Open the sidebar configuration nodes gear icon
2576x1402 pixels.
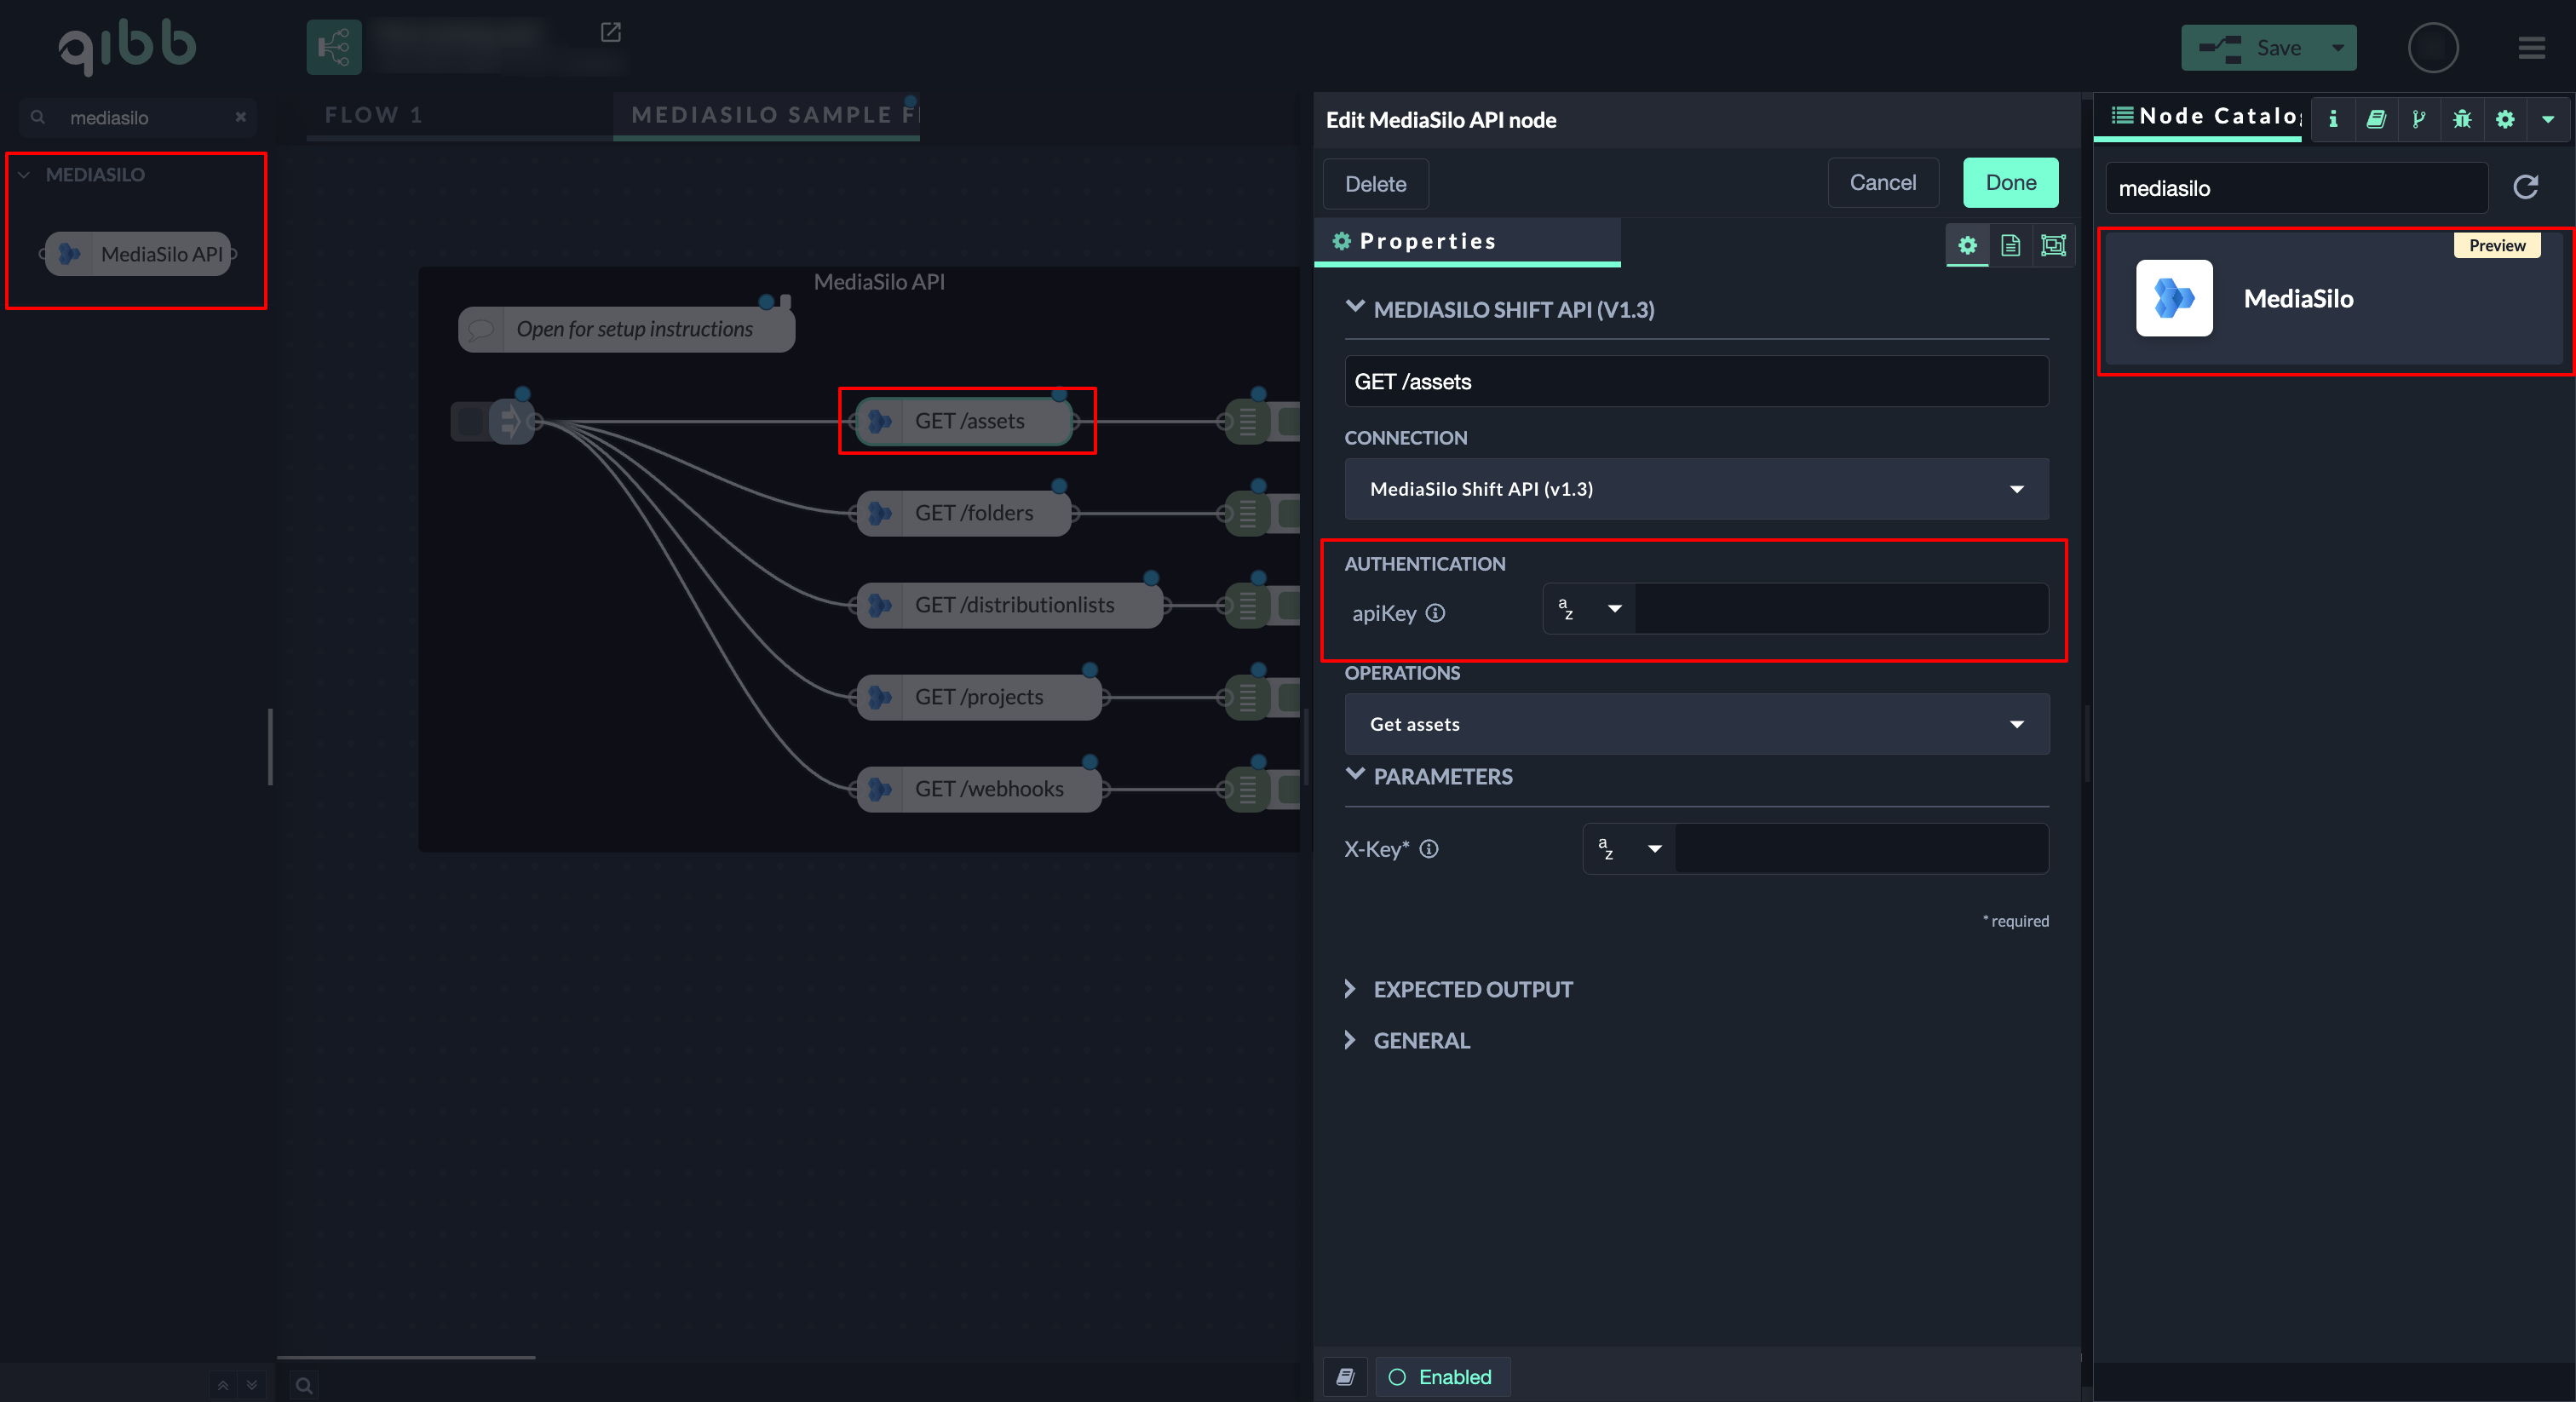point(2505,119)
